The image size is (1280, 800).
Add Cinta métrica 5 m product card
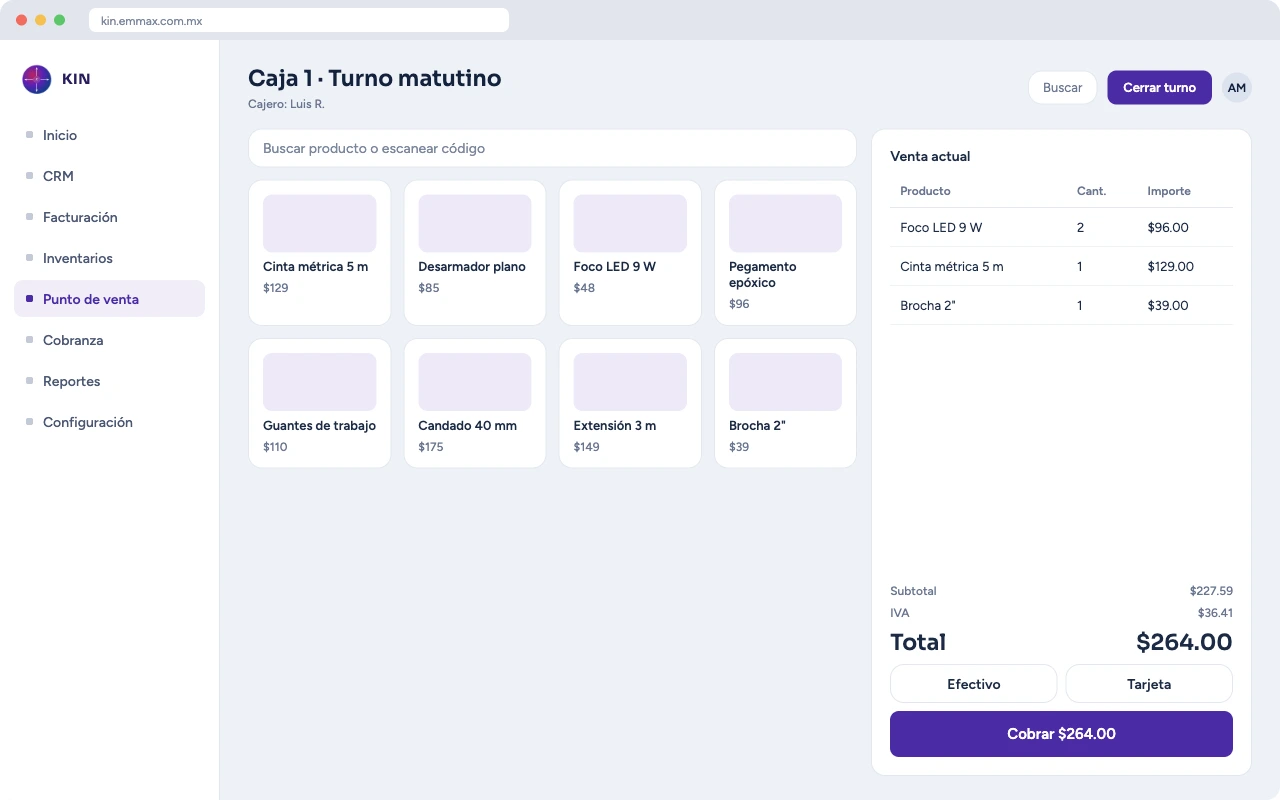tap(319, 253)
